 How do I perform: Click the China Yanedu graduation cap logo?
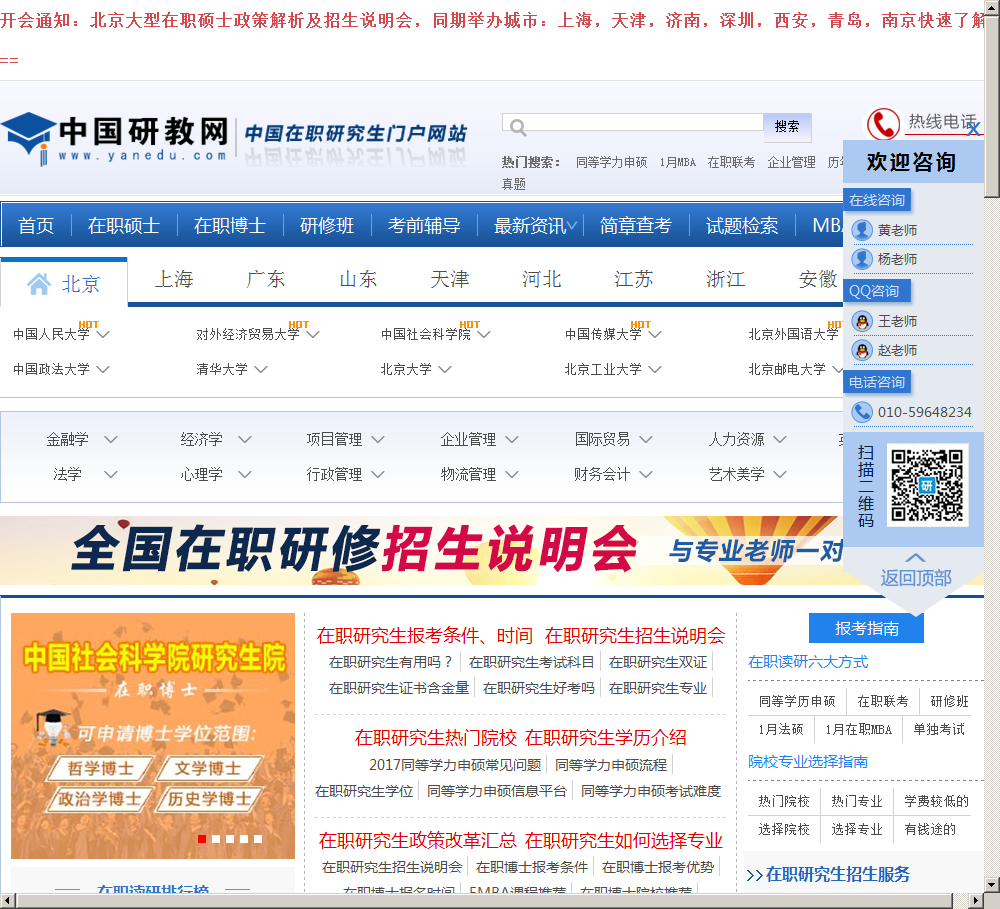[x=27, y=138]
